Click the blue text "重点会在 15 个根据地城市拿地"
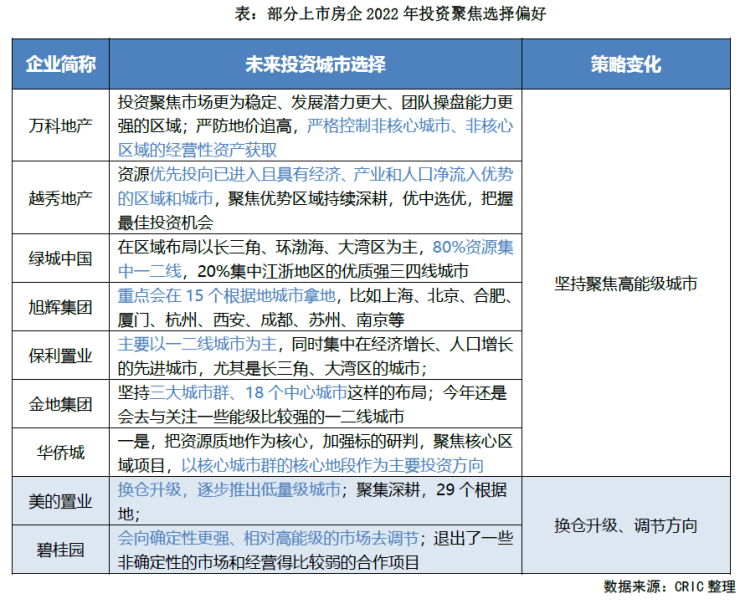This screenshot has height=604, width=740. tap(226, 296)
